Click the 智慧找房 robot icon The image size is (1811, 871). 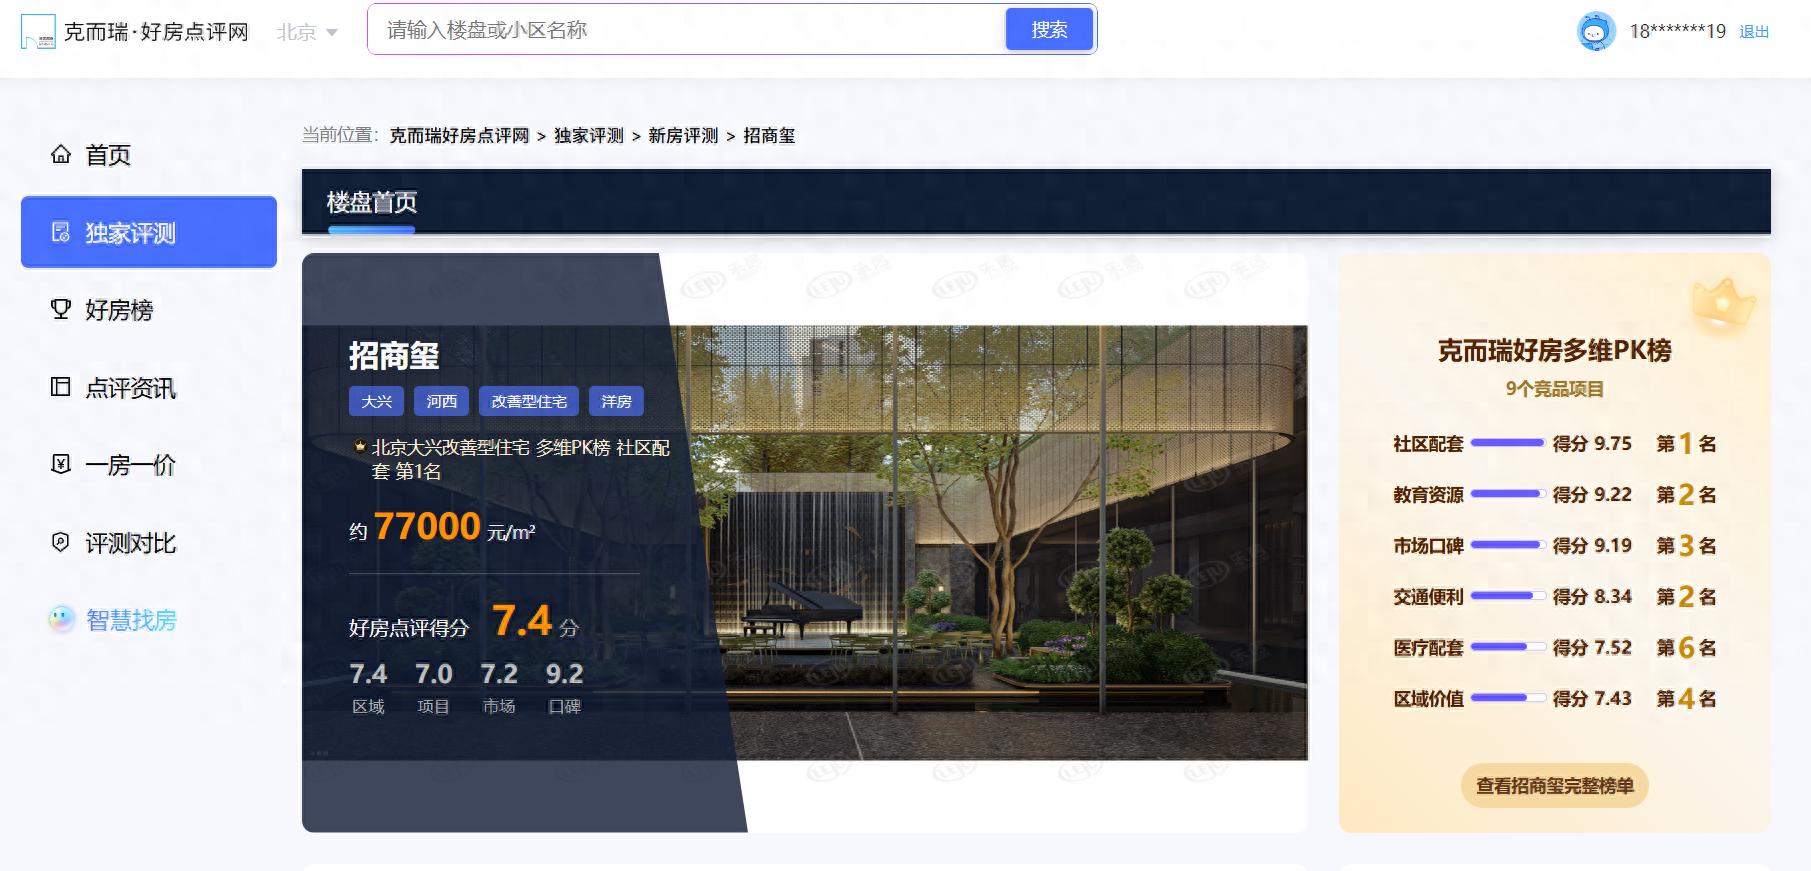62,619
